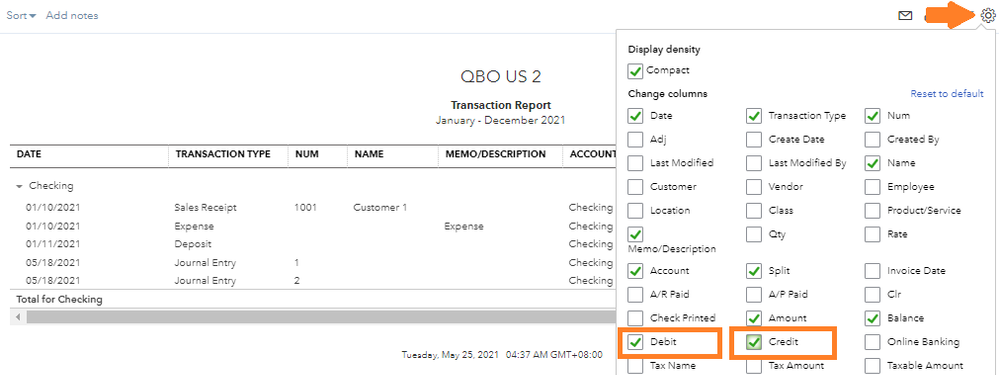Screen dimensions: 999x375
Task: Enable the Qty column checkbox
Action: [x=754, y=234]
